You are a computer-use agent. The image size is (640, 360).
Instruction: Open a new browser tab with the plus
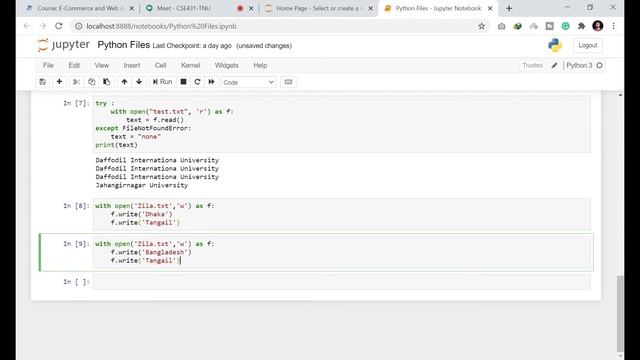click(x=509, y=8)
